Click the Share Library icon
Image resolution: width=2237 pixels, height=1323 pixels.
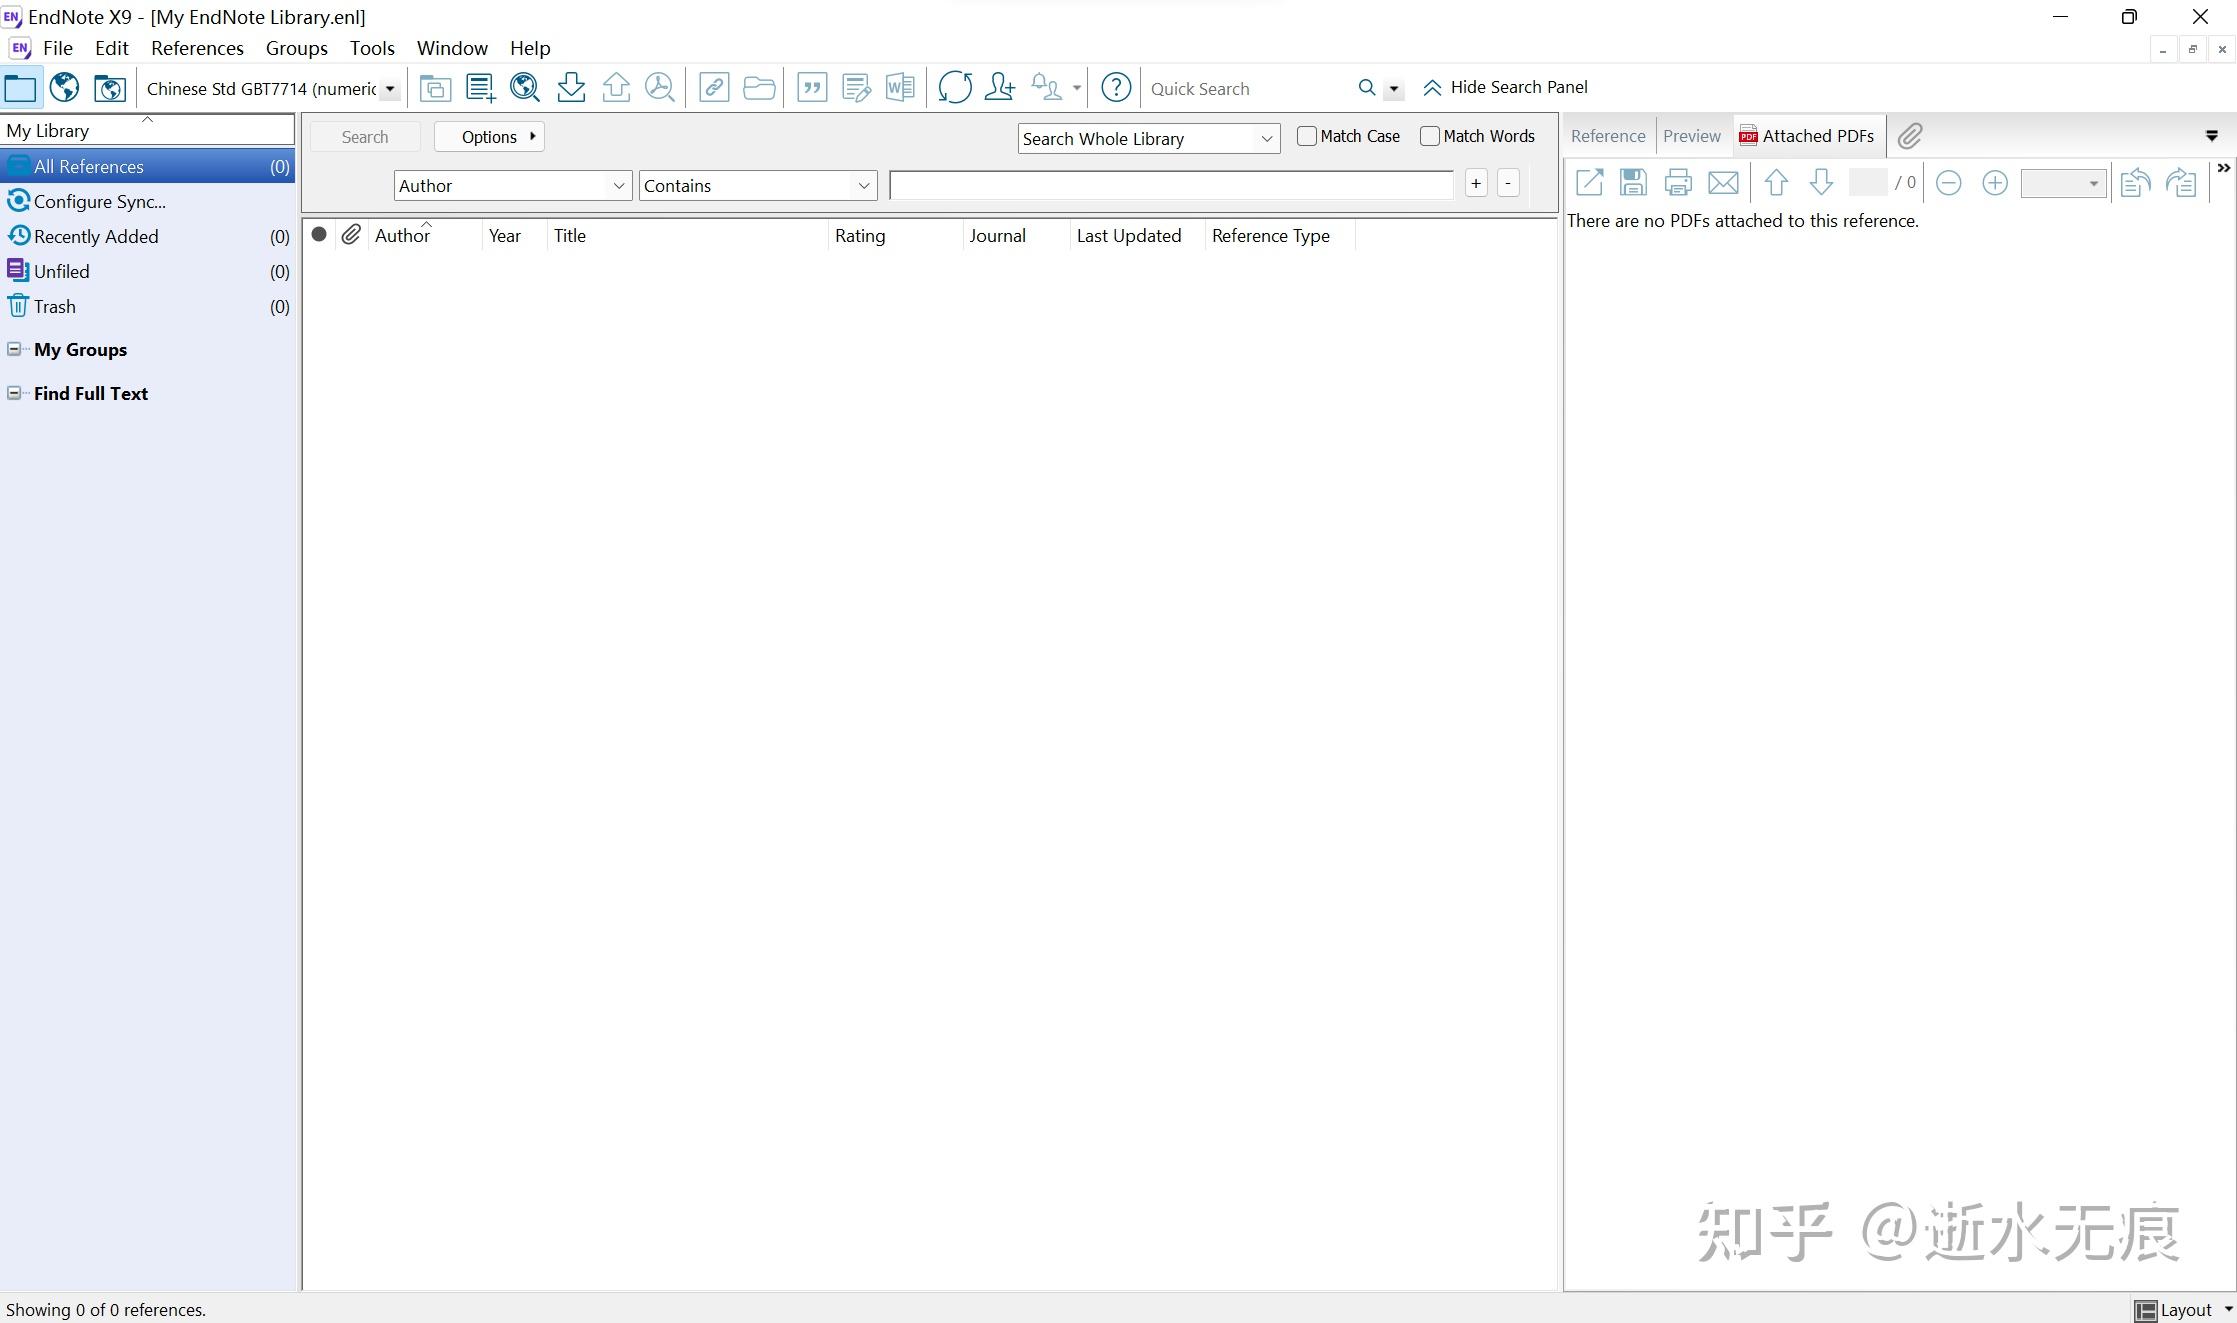point(999,88)
